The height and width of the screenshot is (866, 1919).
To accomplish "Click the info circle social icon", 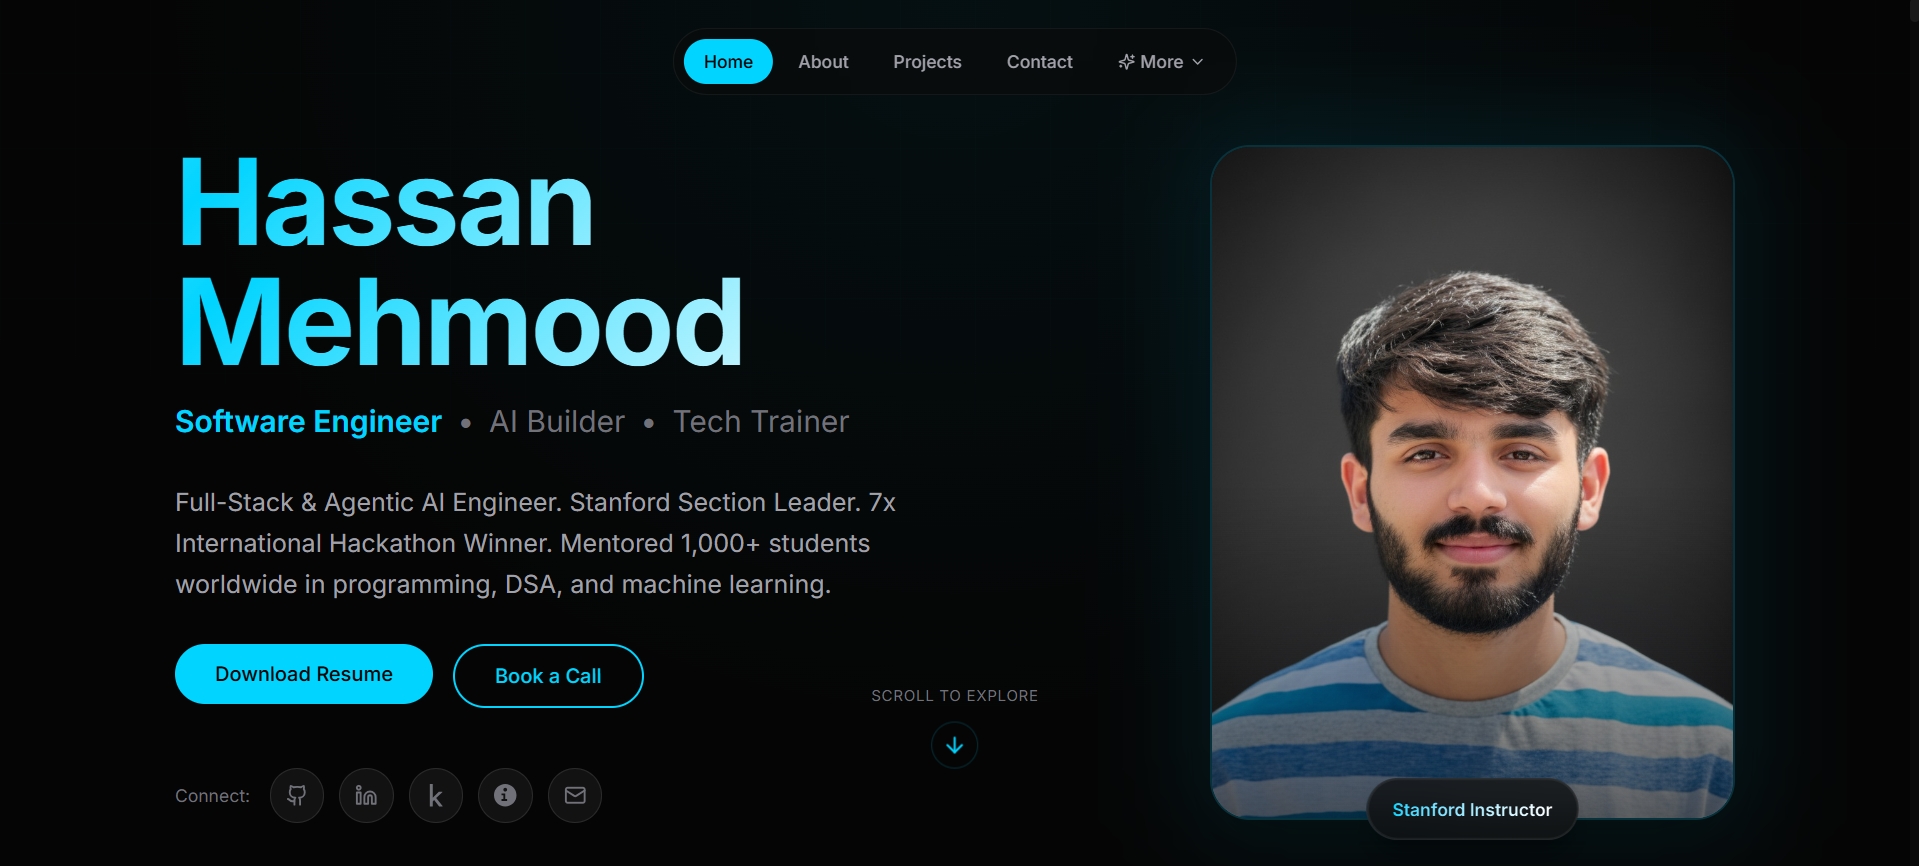I will [x=505, y=796].
